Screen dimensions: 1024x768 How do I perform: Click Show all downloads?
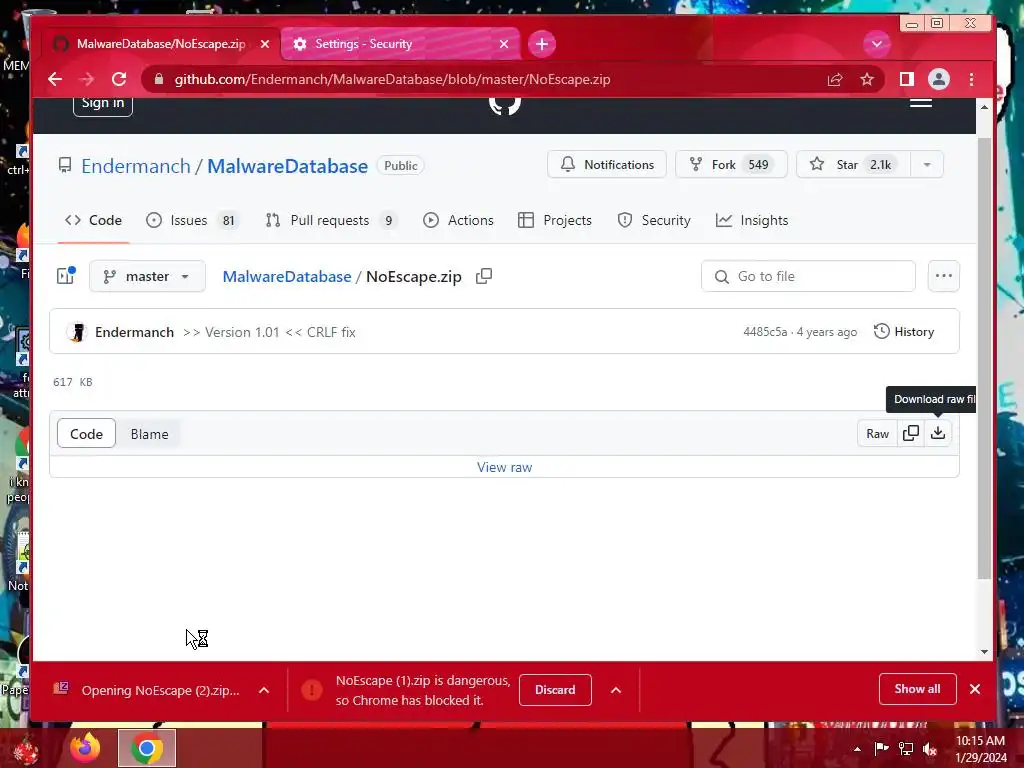tap(917, 689)
